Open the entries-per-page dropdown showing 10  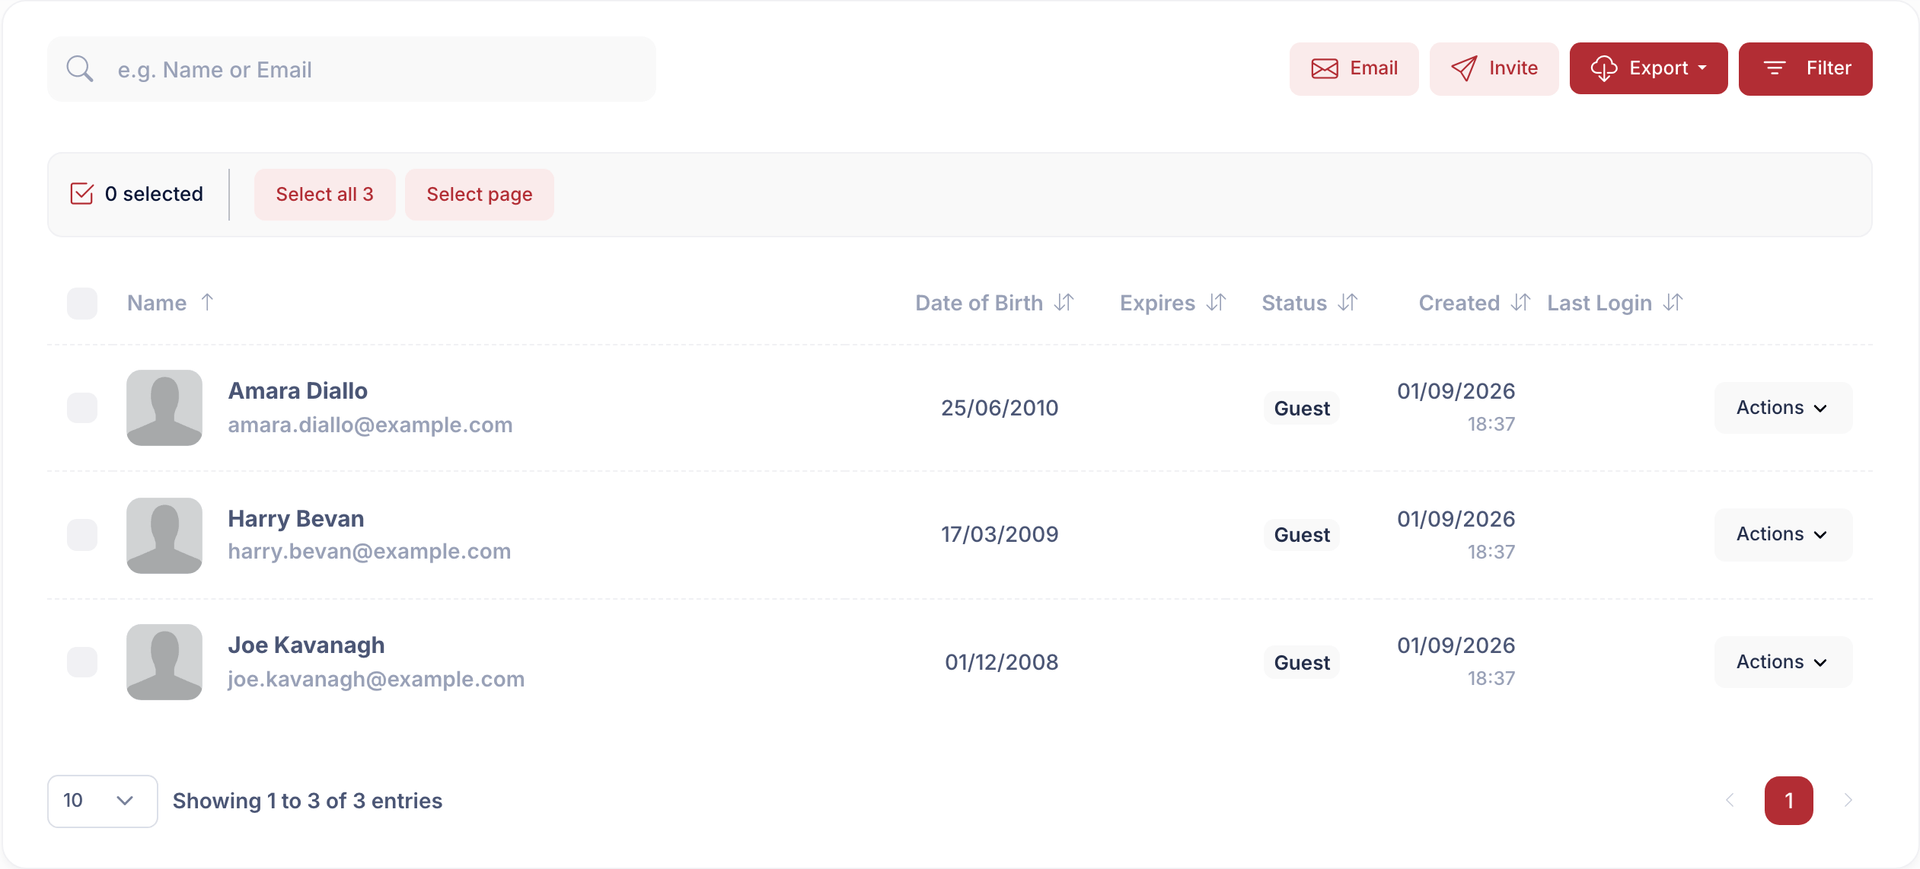pyautogui.click(x=102, y=801)
